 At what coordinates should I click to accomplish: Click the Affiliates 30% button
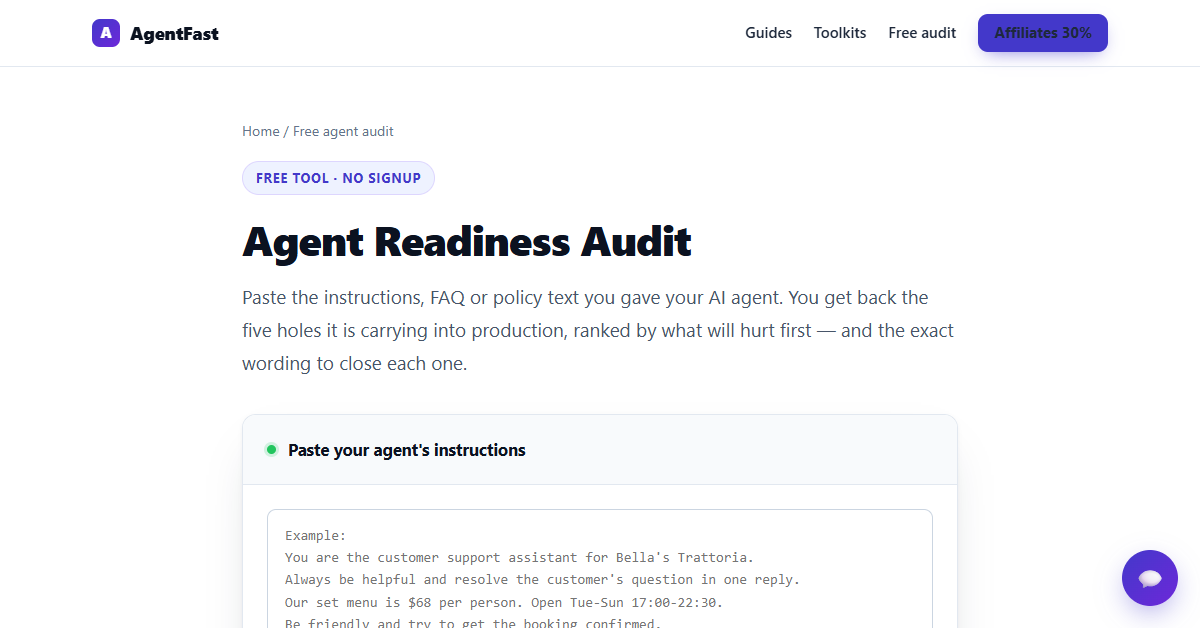(1043, 33)
